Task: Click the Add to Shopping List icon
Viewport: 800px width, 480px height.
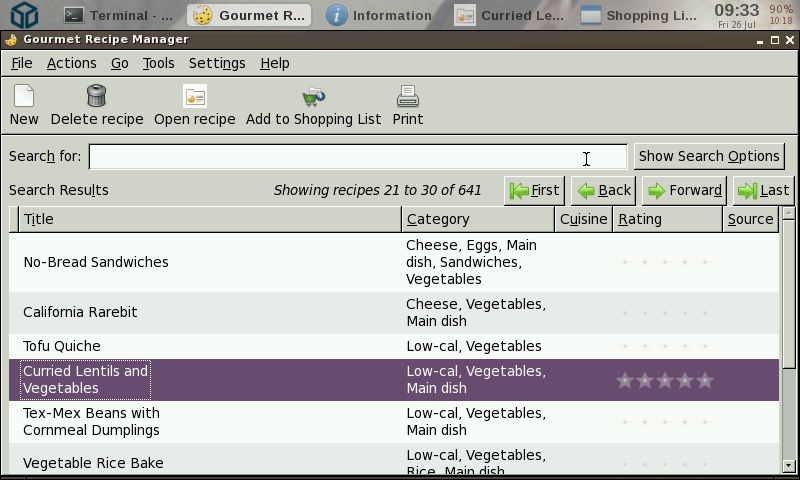Action: pyautogui.click(x=313, y=97)
